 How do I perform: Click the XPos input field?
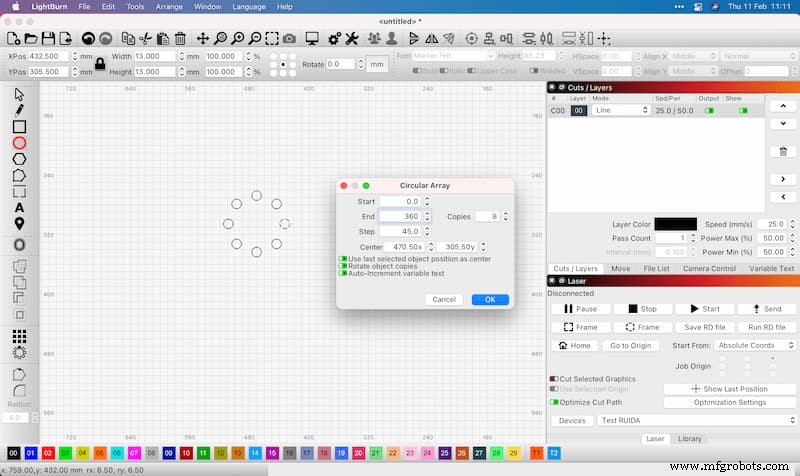click(x=48, y=56)
